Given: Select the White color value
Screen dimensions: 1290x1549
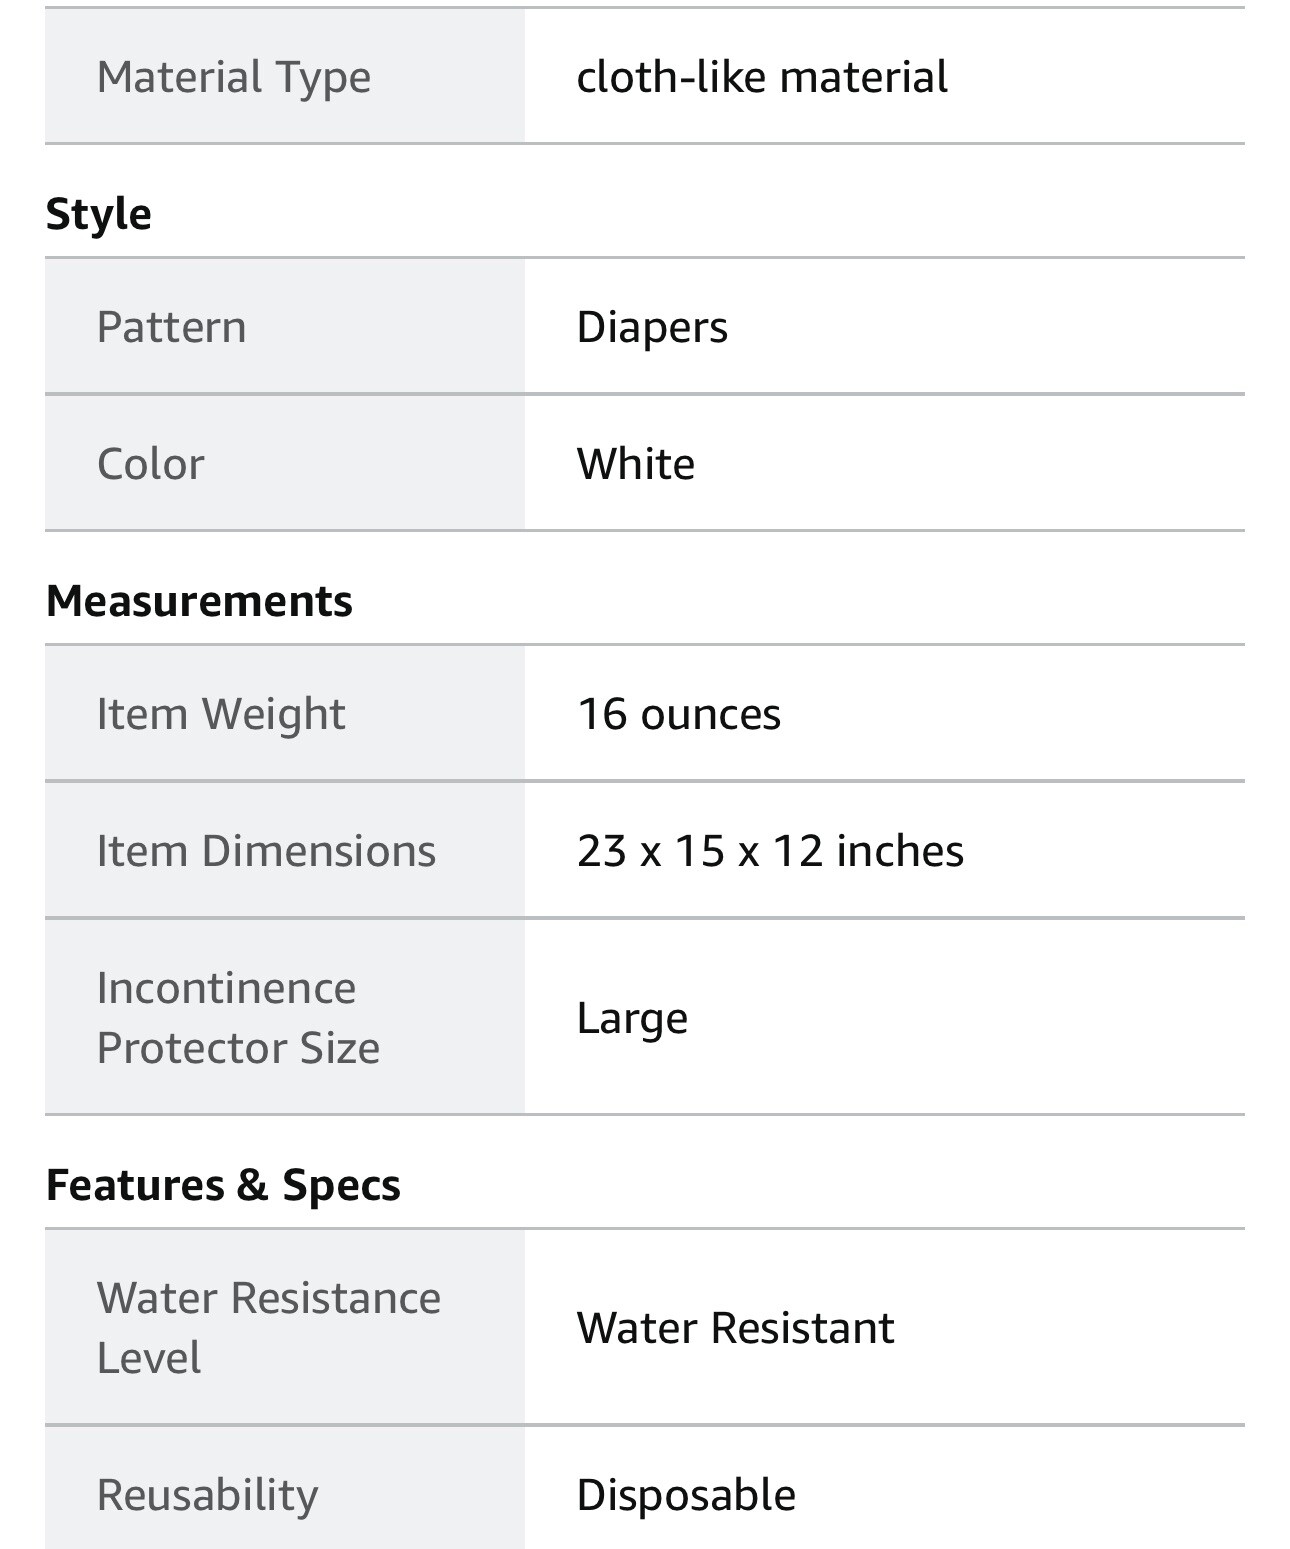Looking at the screenshot, I should coord(635,464).
